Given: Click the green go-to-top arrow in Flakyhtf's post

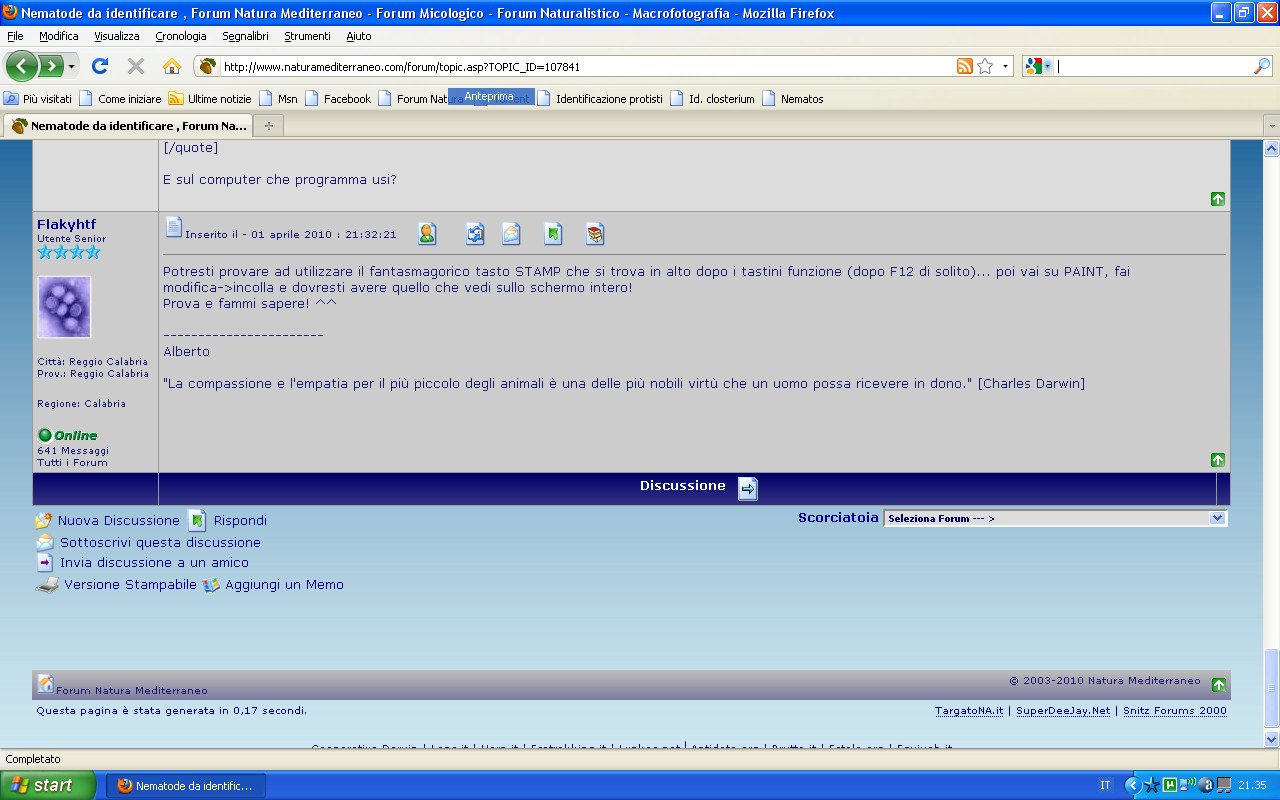Looking at the screenshot, I should click(1217, 460).
